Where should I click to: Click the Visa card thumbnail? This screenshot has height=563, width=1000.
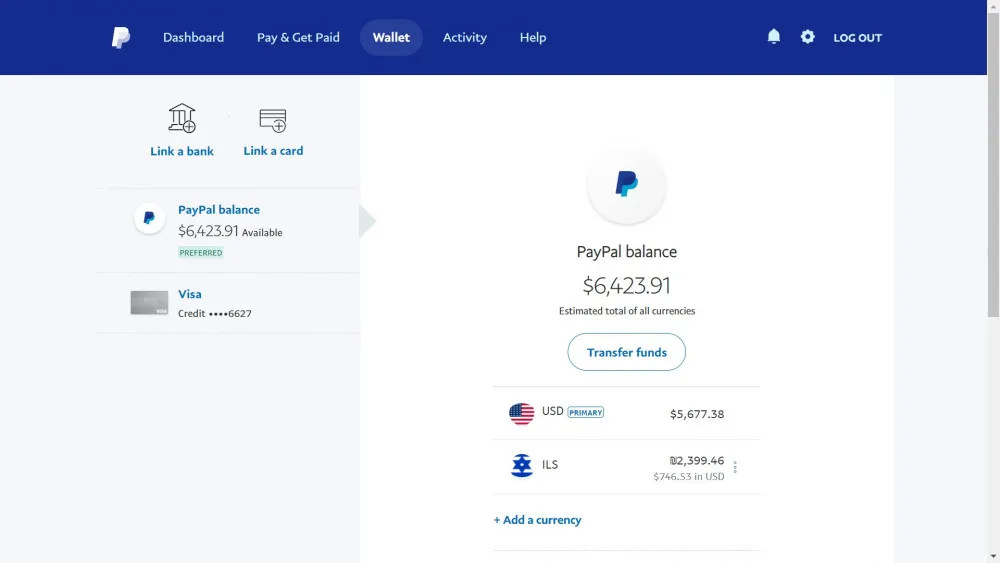149,302
